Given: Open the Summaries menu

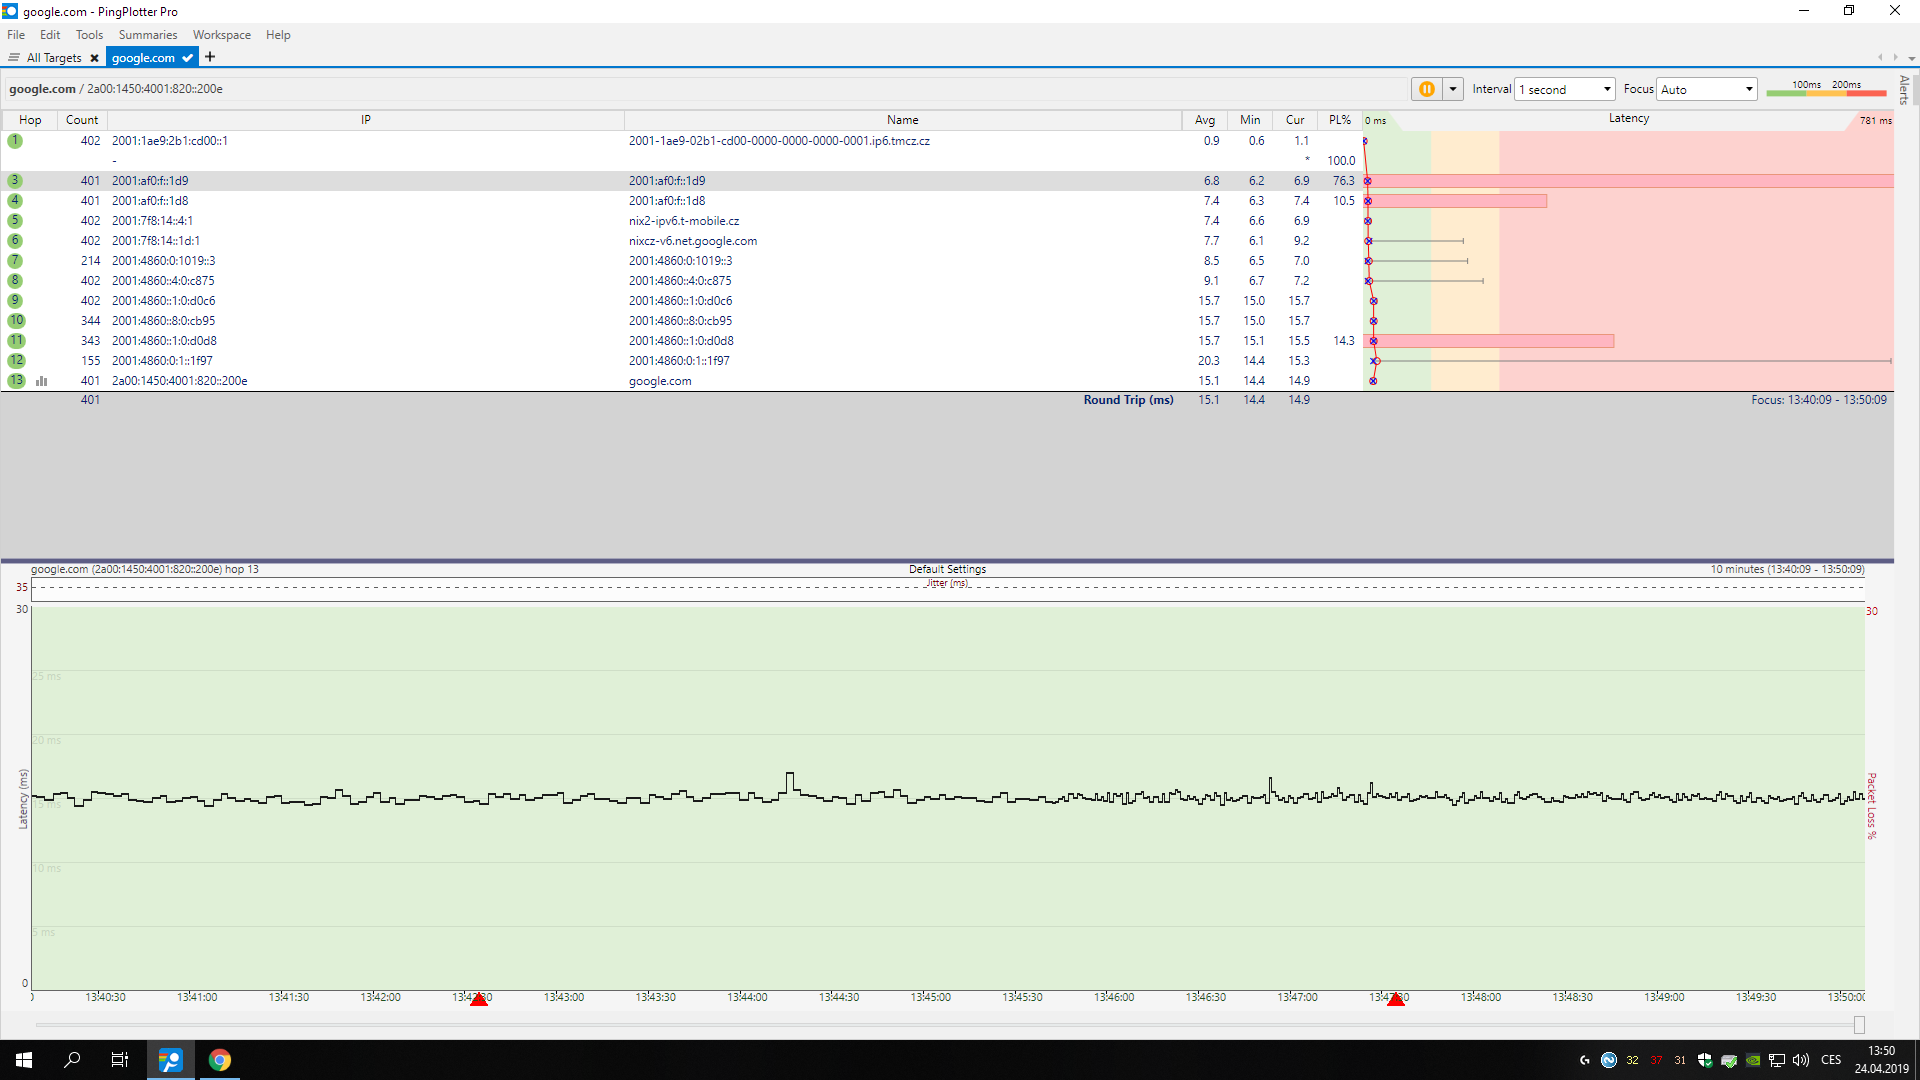Looking at the screenshot, I should tap(147, 35).
